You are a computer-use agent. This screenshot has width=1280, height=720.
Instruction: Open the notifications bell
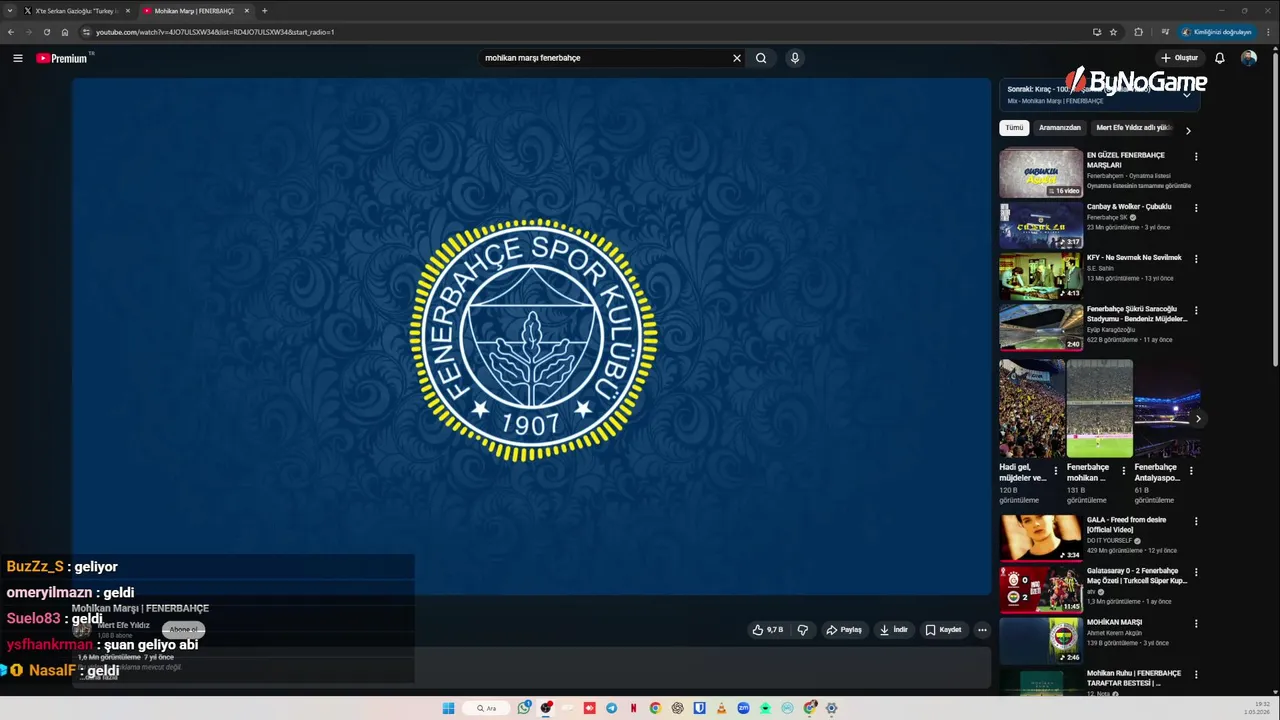(x=1220, y=58)
